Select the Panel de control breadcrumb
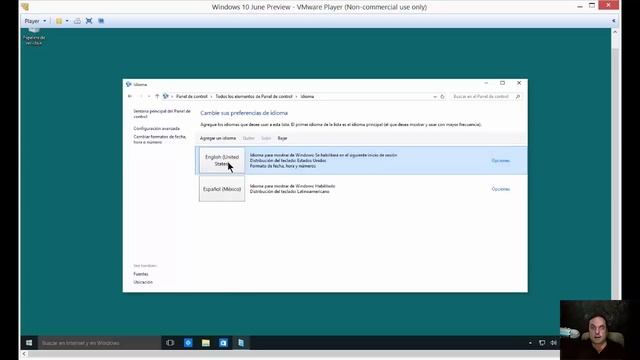This screenshot has width=640, height=360. [192, 97]
